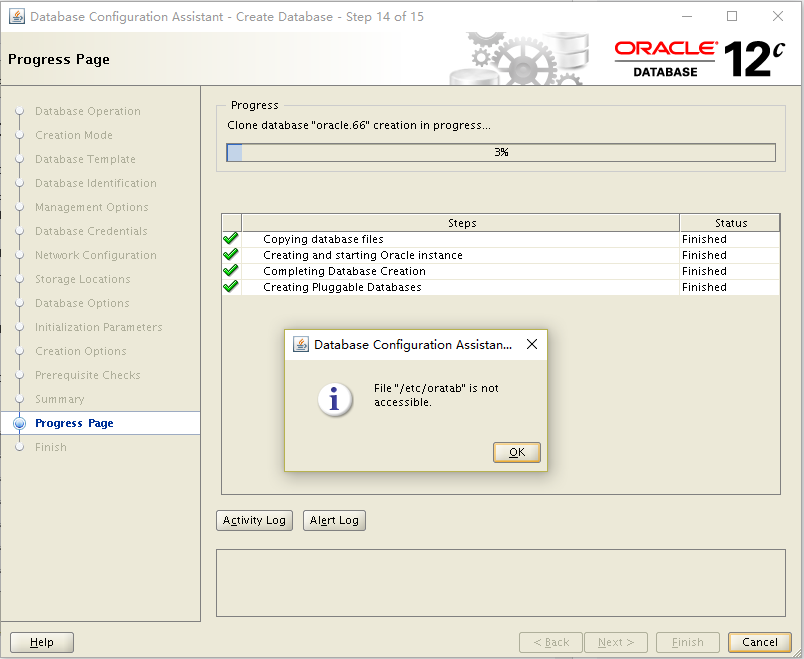The height and width of the screenshot is (659, 804).
Task: Click the Steps column header
Action: coord(461,223)
